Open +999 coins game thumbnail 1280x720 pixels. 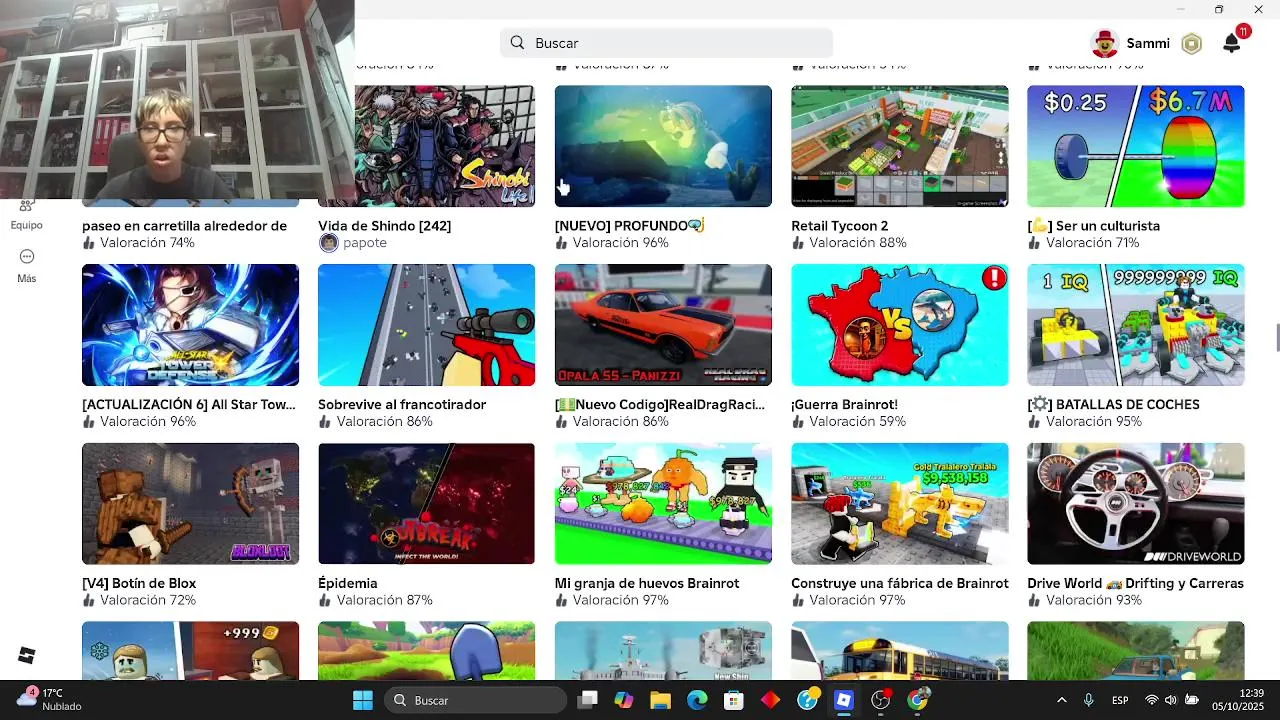pyautogui.click(x=190, y=651)
